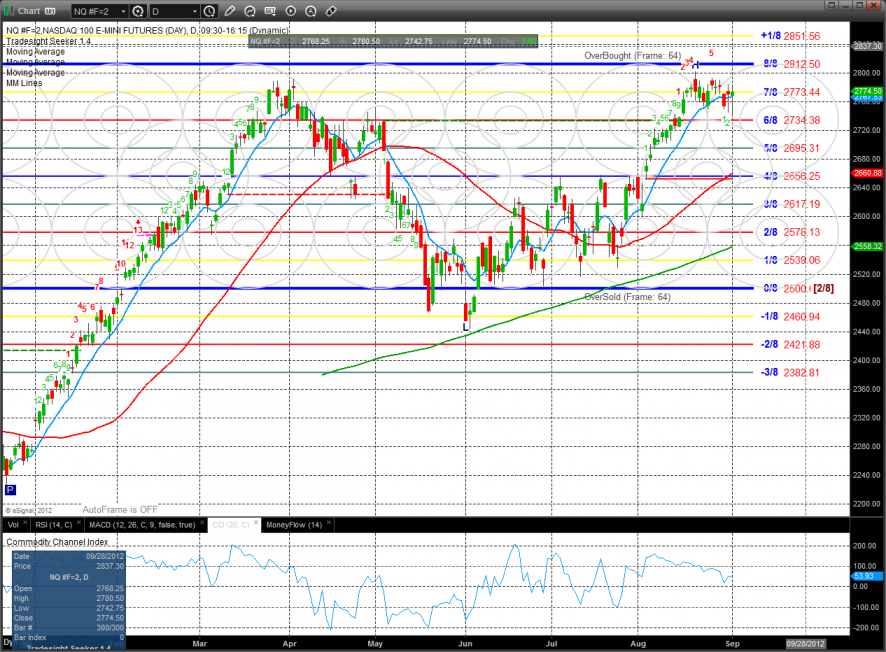Select the pencil drawing tool
Viewport: 886px width, 652px height.
(229, 11)
